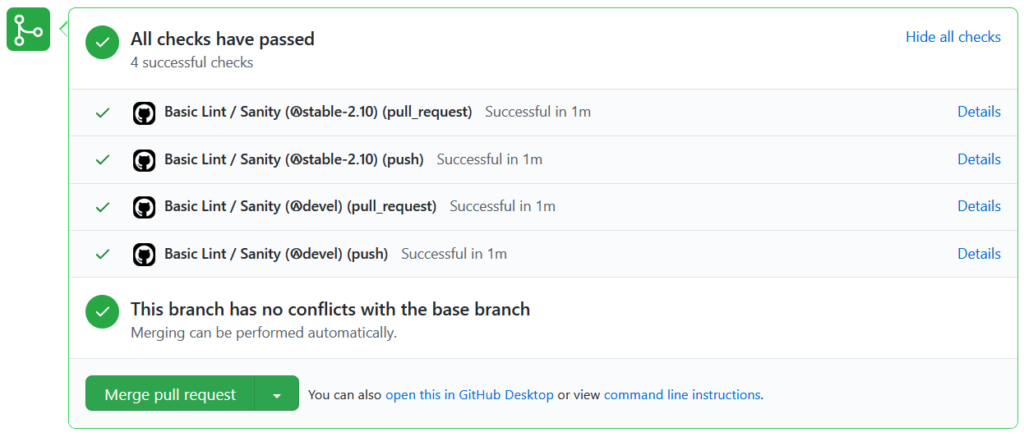Open Details for devel push check
Screen dimensions: 1024x437
pos(979,253)
